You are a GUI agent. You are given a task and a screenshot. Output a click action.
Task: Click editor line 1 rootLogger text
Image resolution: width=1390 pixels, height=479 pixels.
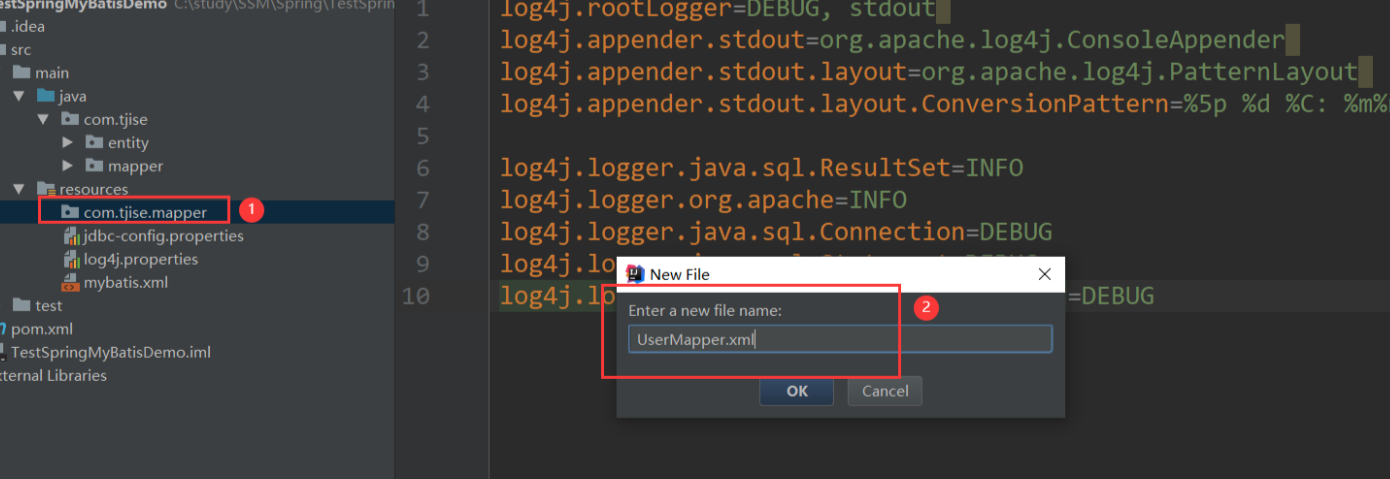tap(717, 10)
